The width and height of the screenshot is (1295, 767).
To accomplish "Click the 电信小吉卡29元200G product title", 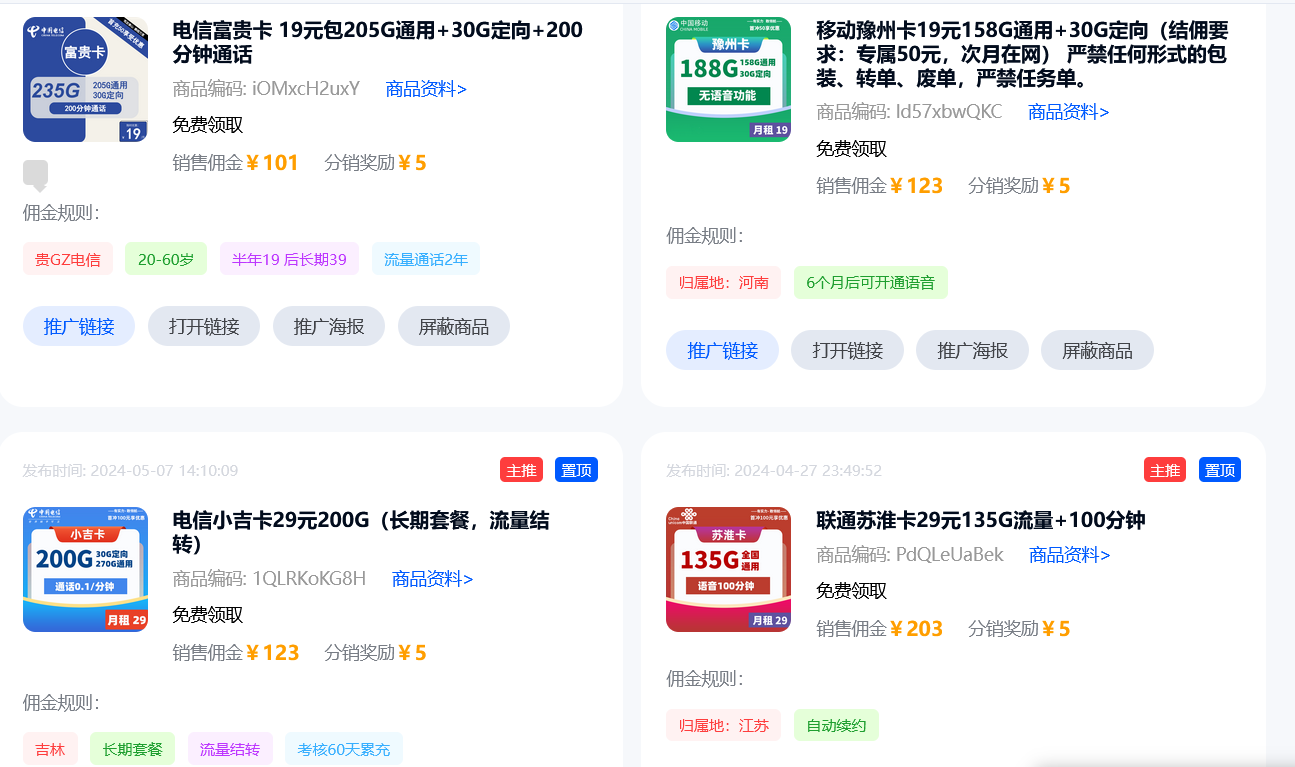I will (x=361, y=532).
